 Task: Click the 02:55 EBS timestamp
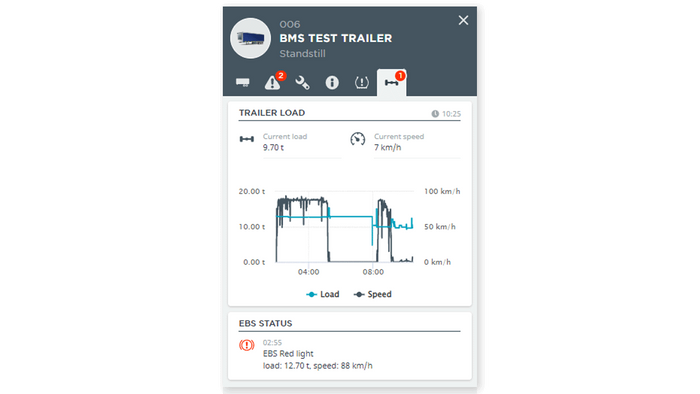(x=272, y=343)
